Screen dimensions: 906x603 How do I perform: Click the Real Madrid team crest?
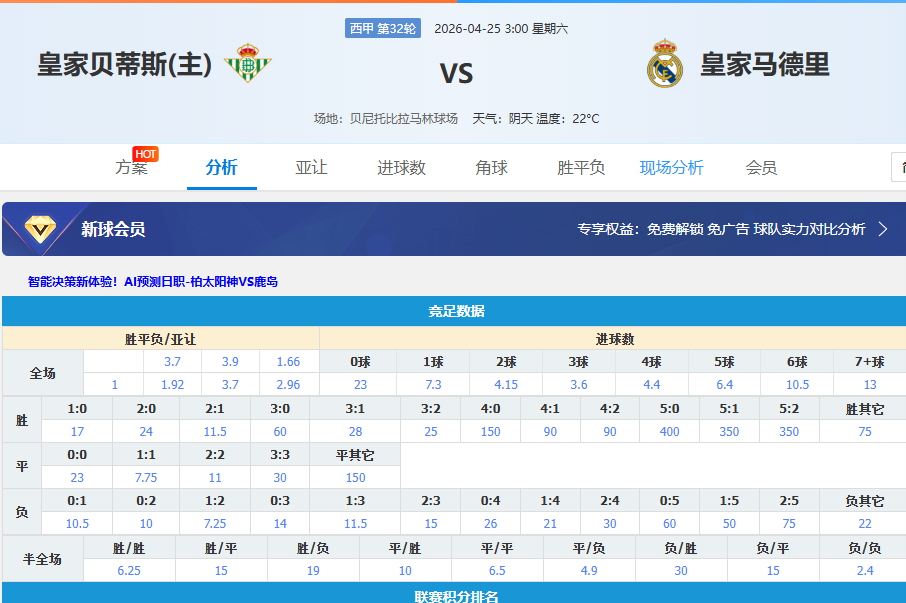click(x=664, y=64)
